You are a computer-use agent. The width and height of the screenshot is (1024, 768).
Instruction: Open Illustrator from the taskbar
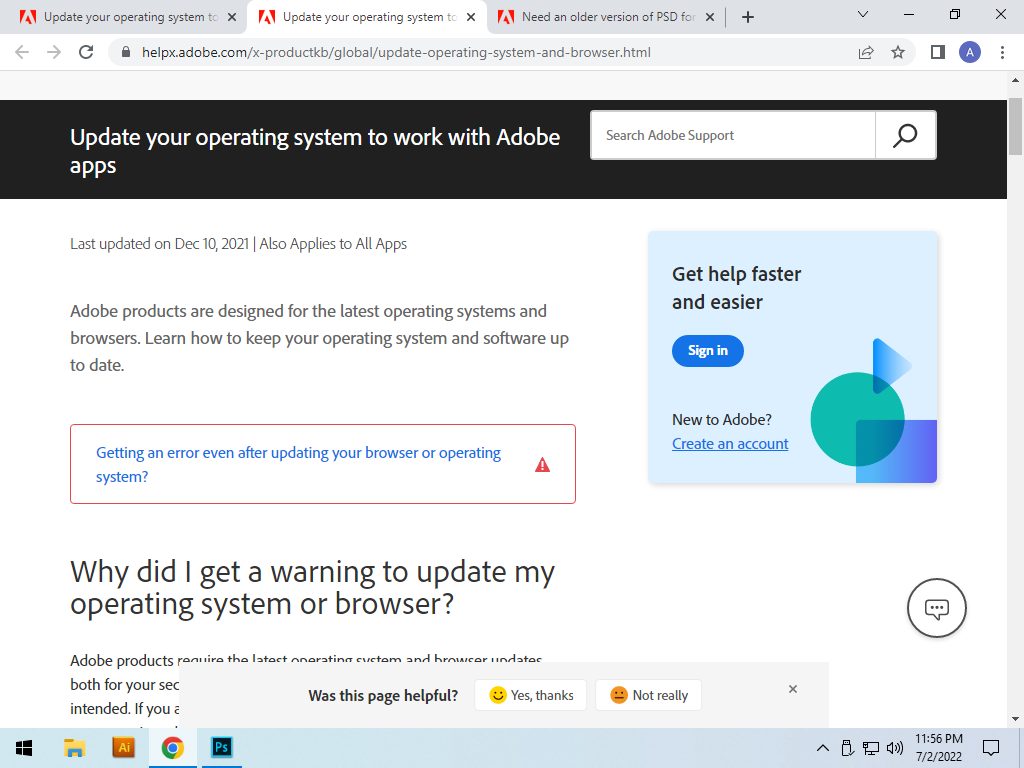(x=123, y=747)
